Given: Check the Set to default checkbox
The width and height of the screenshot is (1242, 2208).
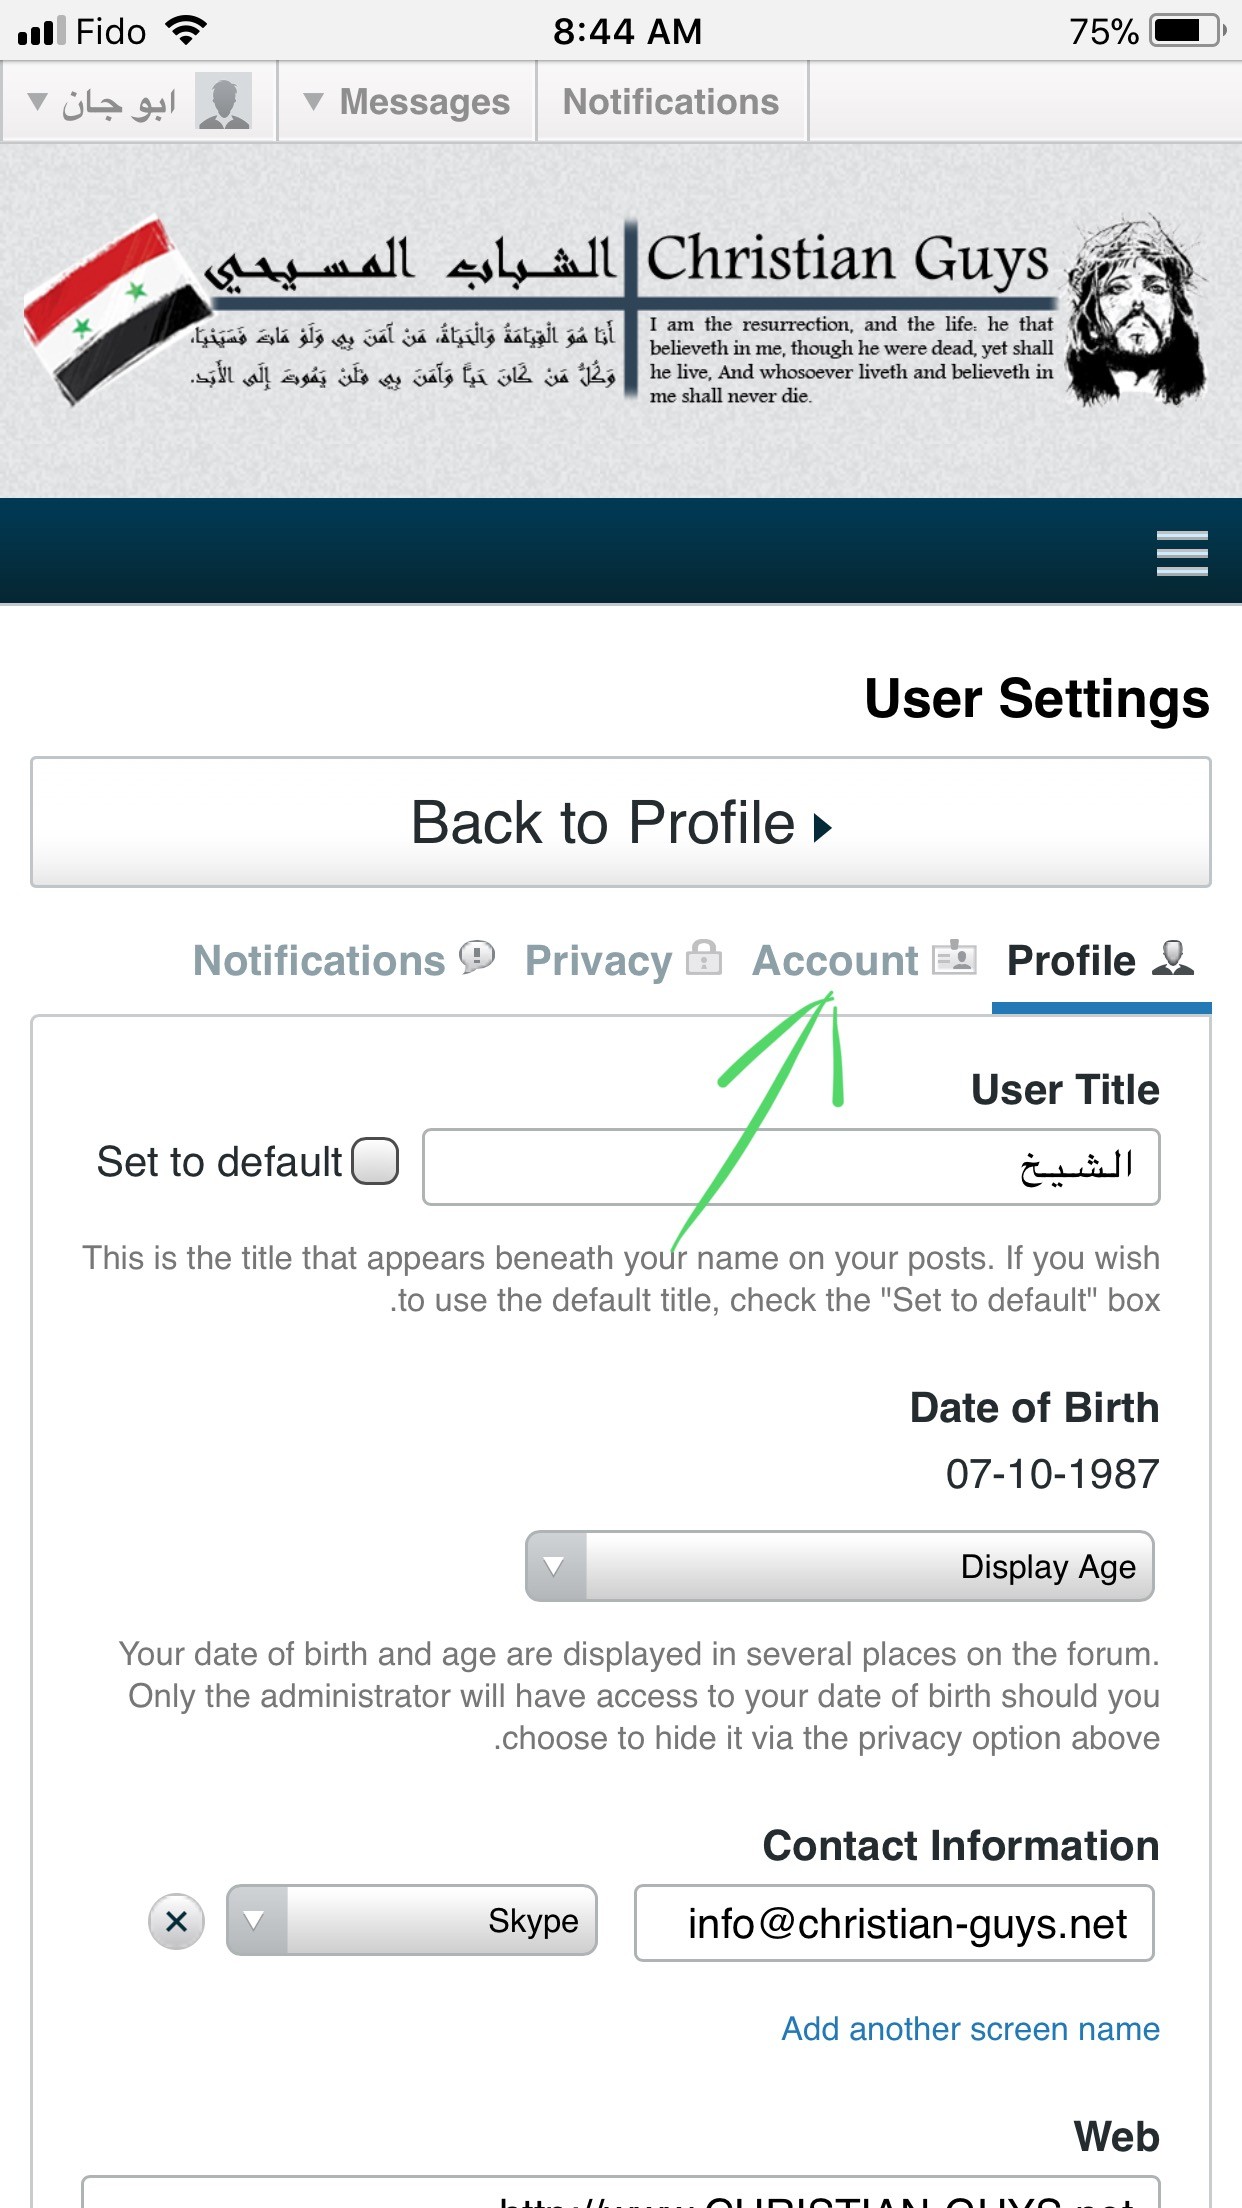Looking at the screenshot, I should coord(376,1161).
